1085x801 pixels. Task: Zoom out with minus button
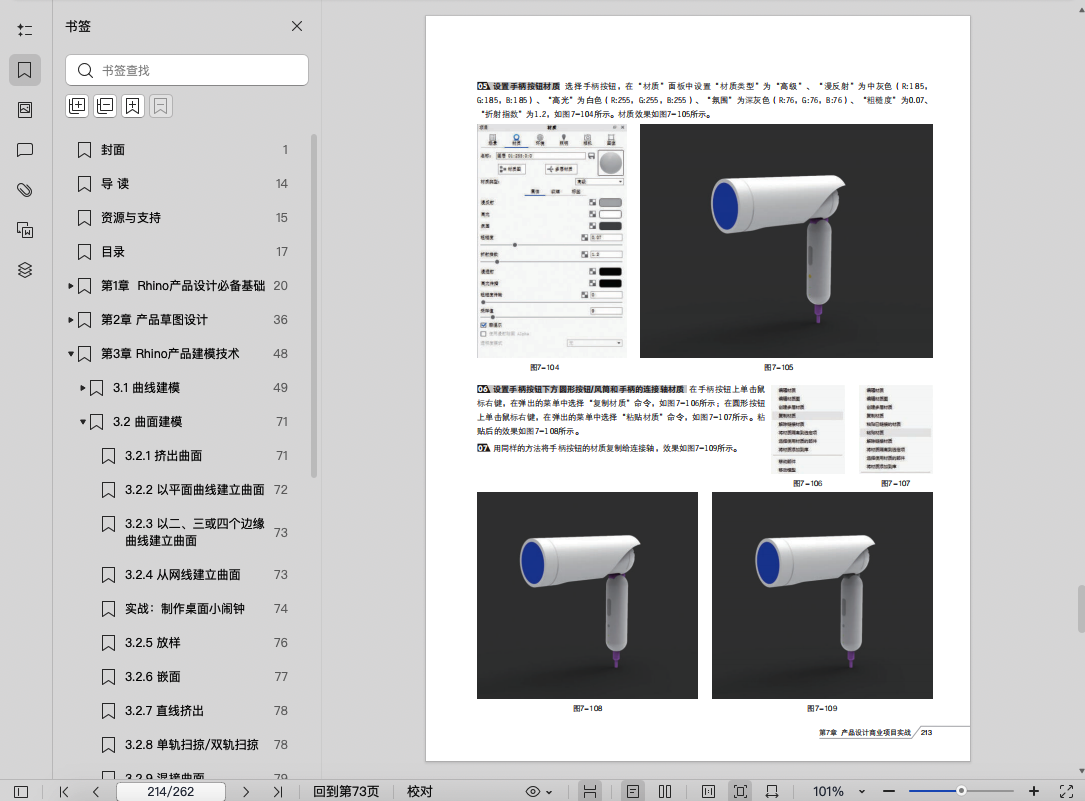[x=889, y=791]
